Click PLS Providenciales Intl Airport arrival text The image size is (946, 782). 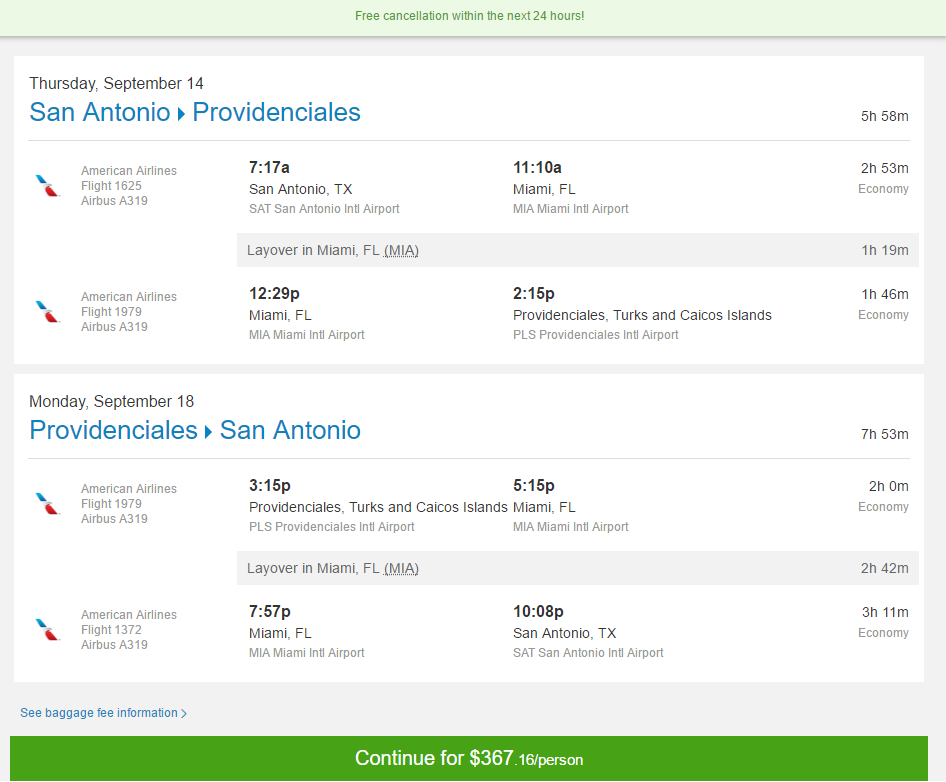click(x=595, y=335)
